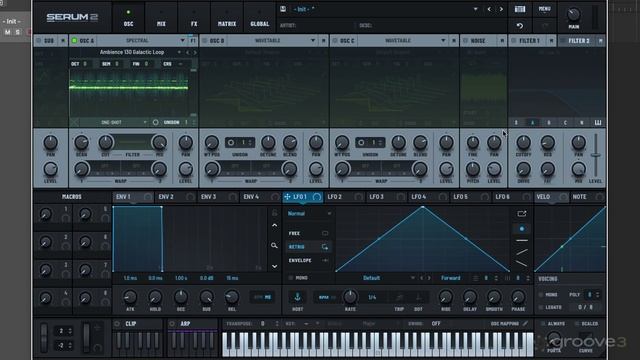Enable OSC C power button
Viewport: 640px width, 360px height.
point(335,41)
